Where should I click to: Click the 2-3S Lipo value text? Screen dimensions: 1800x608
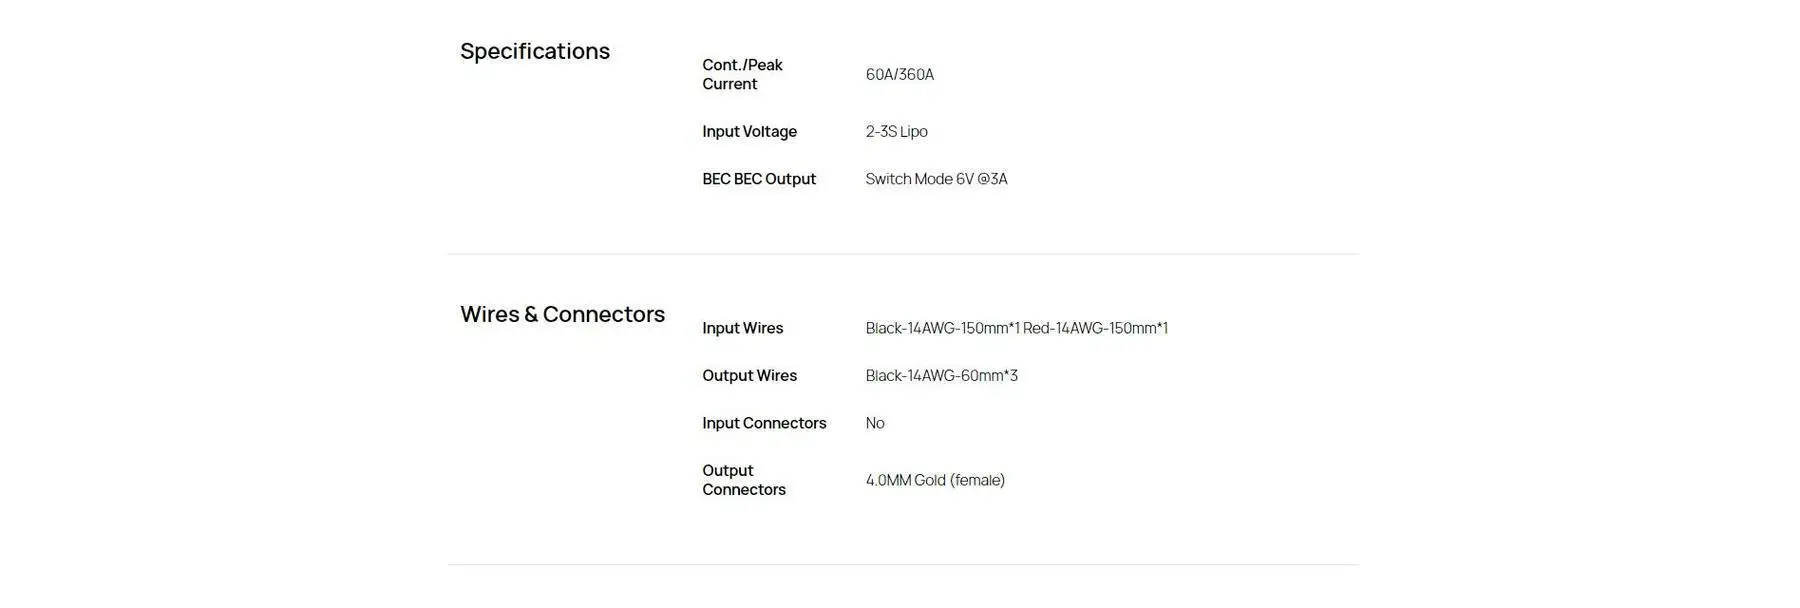(896, 131)
